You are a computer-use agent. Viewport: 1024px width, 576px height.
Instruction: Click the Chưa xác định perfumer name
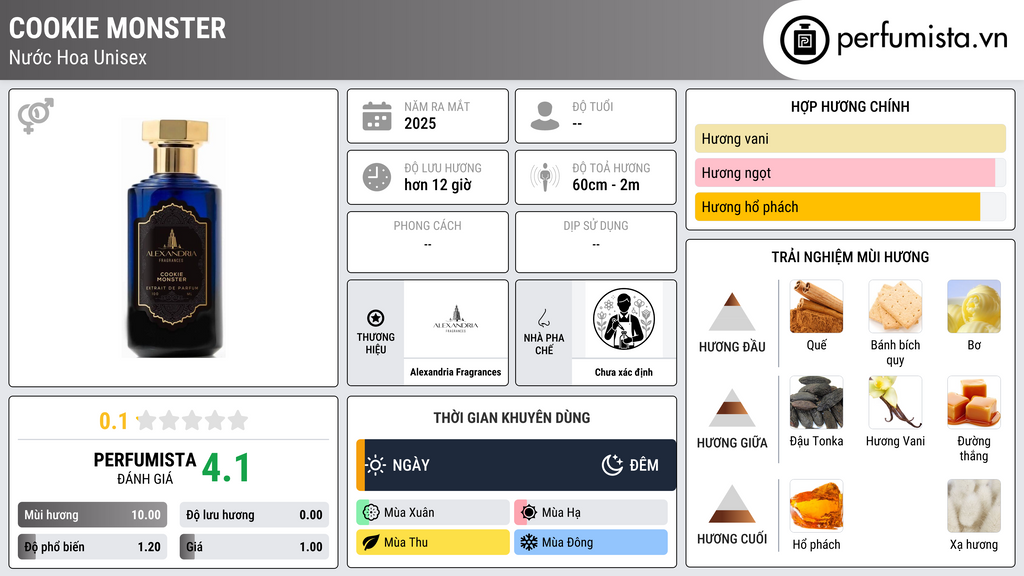[x=624, y=372]
